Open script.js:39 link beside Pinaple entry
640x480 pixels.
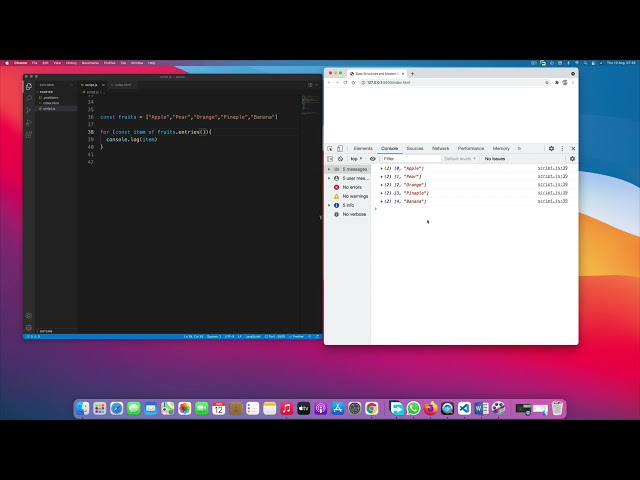coord(552,193)
